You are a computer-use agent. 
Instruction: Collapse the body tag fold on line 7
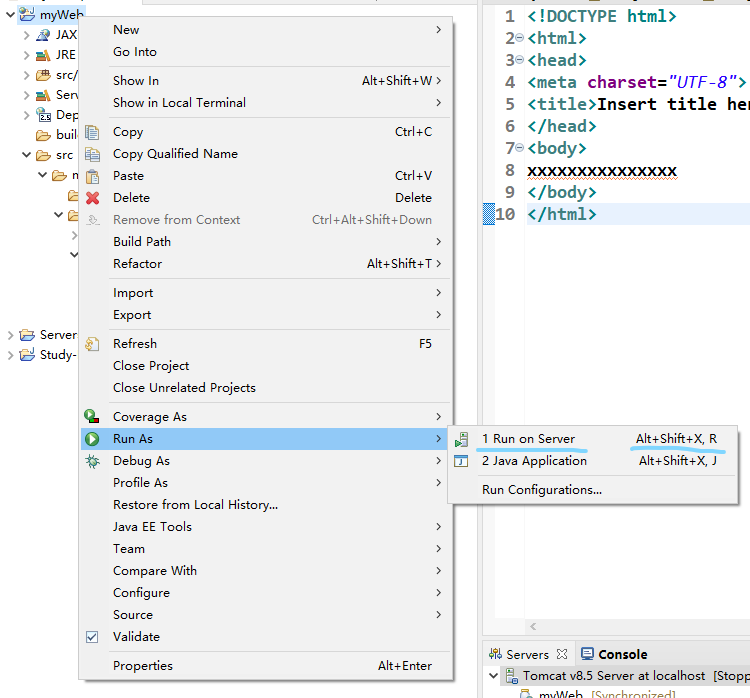pos(519,148)
